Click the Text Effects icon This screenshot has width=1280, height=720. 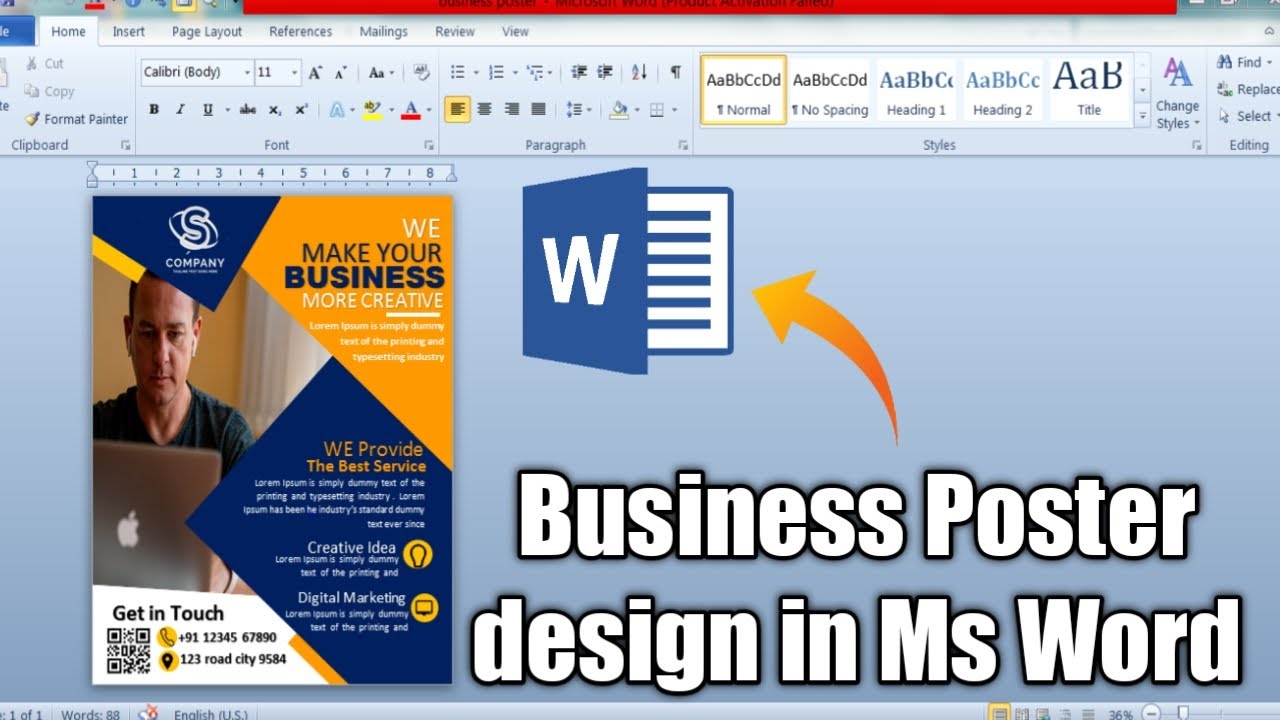(337, 109)
